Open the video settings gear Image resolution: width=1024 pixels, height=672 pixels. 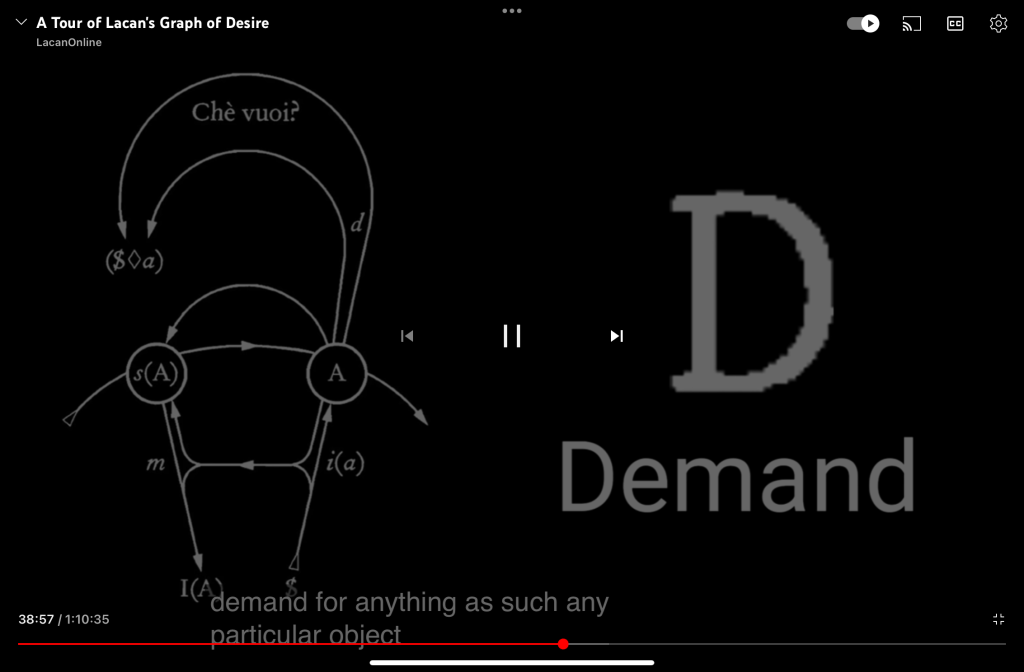(998, 24)
